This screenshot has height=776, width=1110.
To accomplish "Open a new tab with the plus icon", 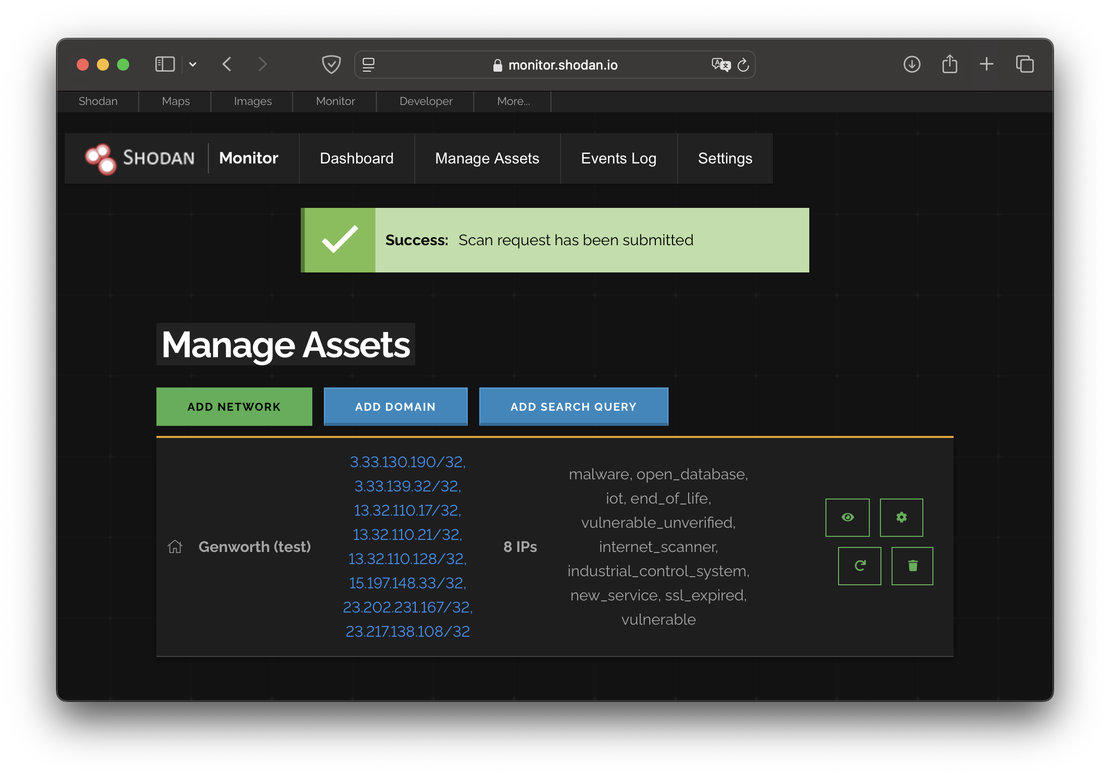I will tap(986, 63).
